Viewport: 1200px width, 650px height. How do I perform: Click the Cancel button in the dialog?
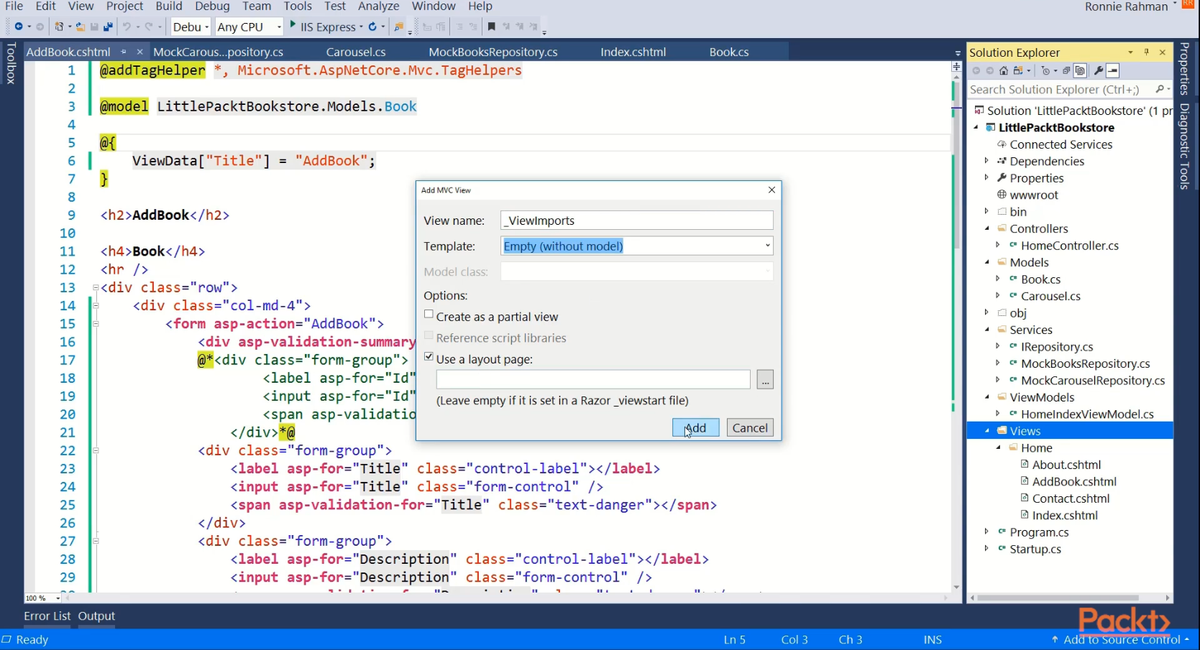pyautogui.click(x=750, y=427)
